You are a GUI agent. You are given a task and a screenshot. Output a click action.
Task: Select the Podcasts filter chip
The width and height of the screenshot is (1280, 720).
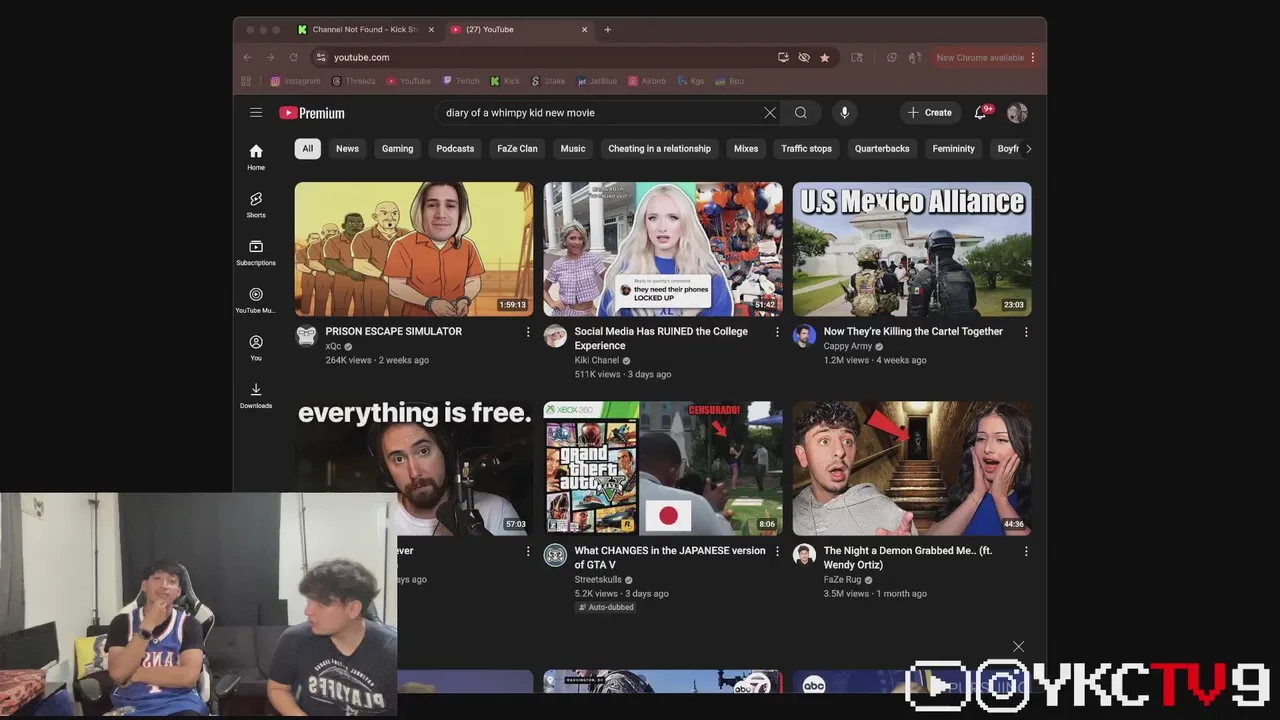[455, 149]
